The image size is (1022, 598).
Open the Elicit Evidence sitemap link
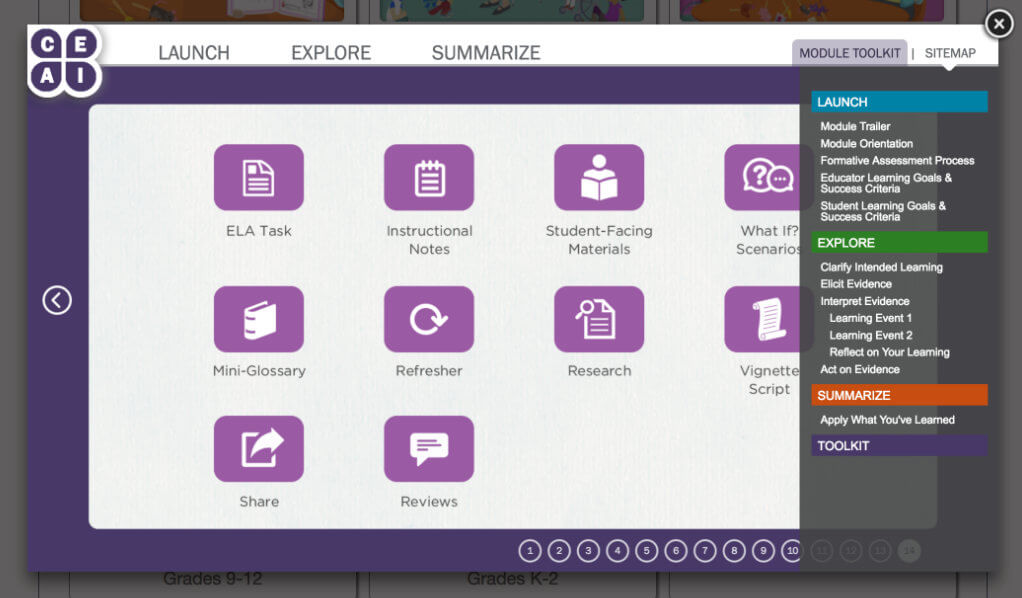[x=856, y=284]
